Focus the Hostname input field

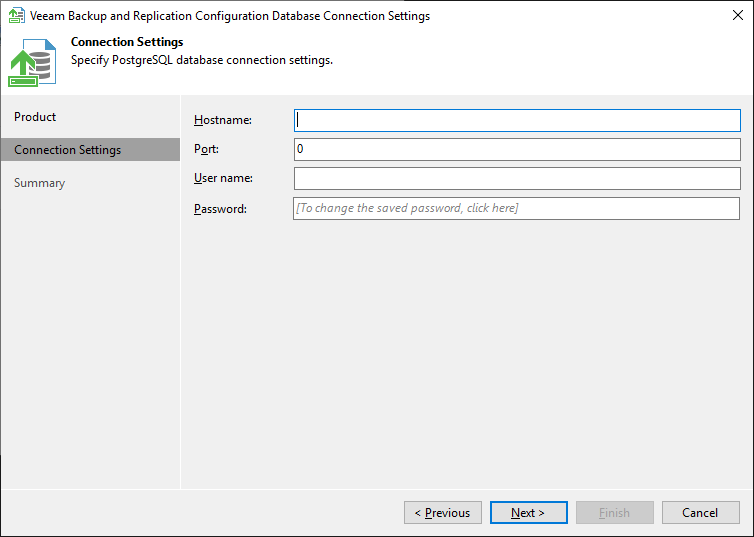click(x=517, y=120)
